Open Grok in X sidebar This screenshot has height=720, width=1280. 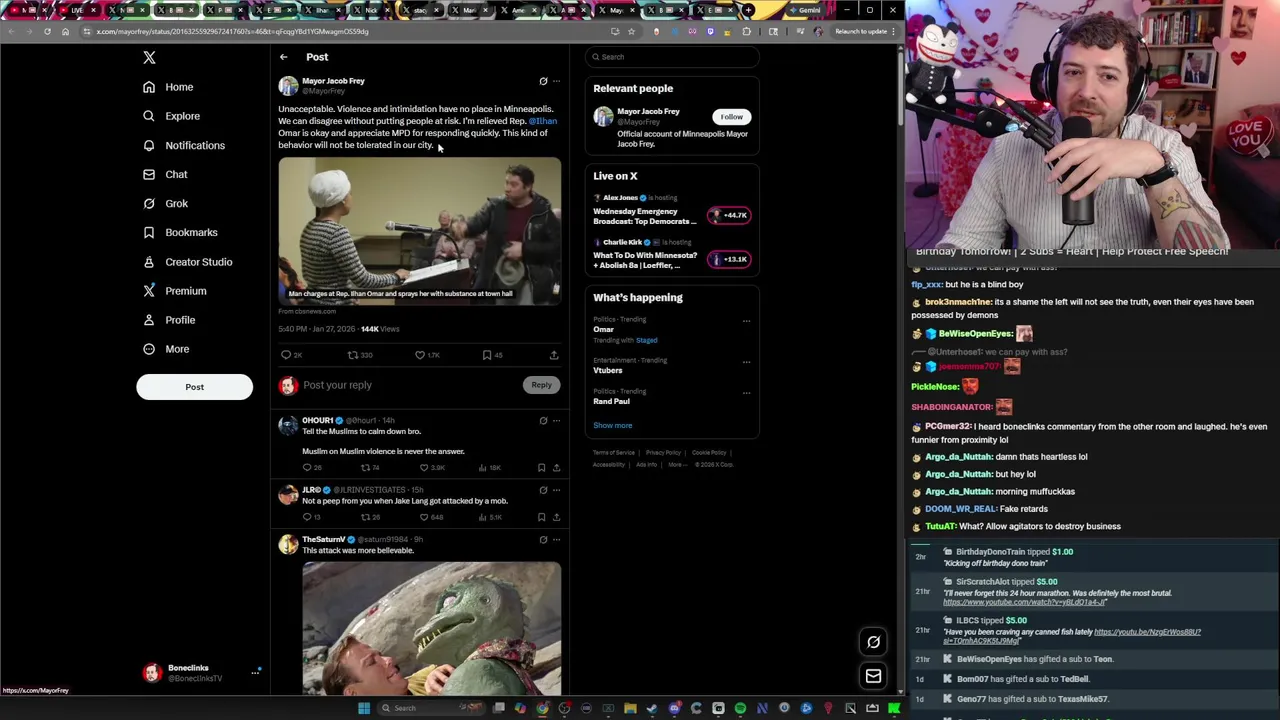[165, 203]
